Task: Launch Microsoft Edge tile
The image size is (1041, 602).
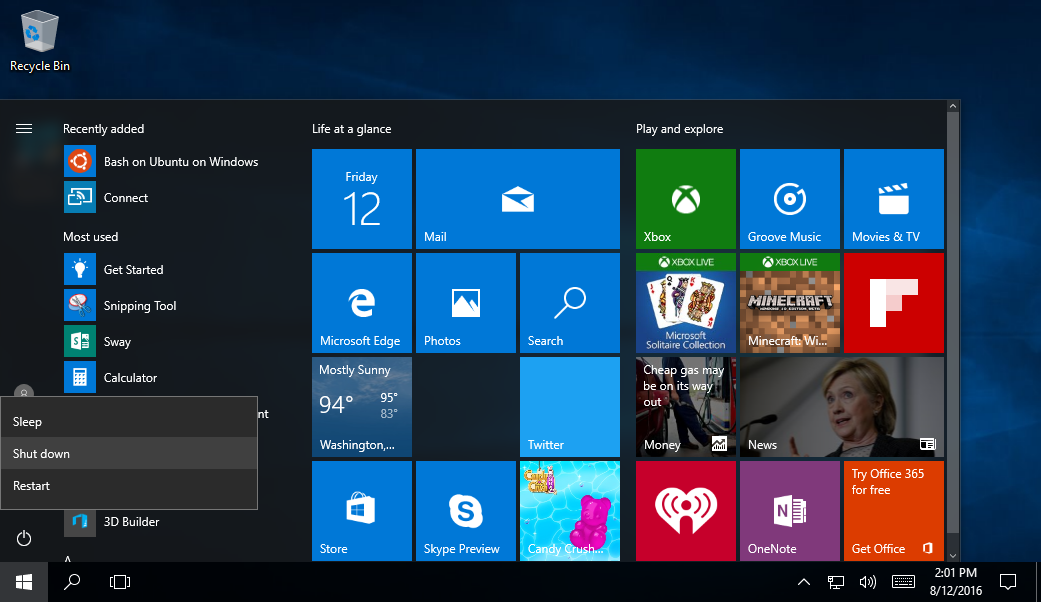Action: (x=362, y=303)
